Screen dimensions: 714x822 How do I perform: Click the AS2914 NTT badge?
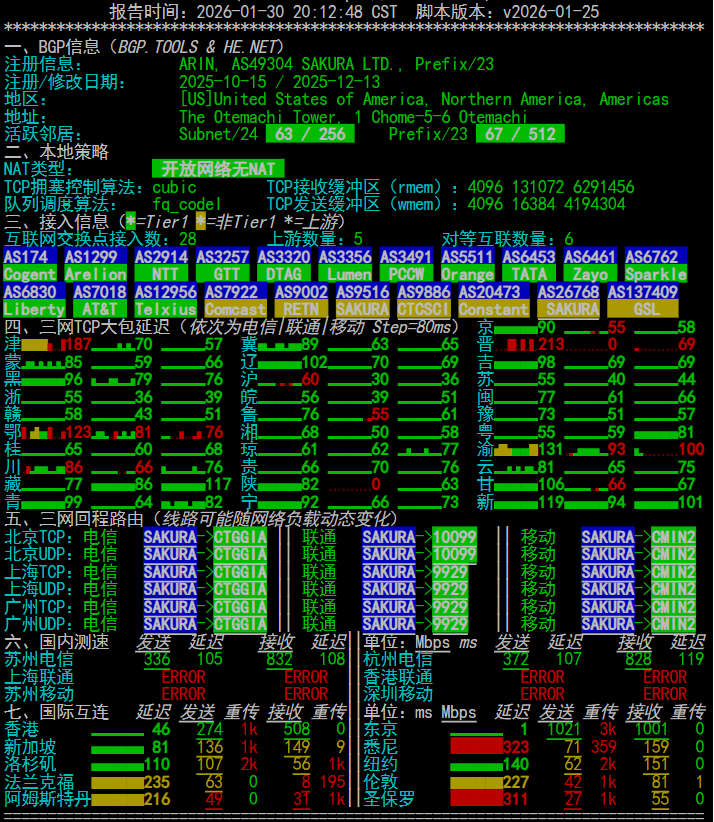[x=161, y=265]
